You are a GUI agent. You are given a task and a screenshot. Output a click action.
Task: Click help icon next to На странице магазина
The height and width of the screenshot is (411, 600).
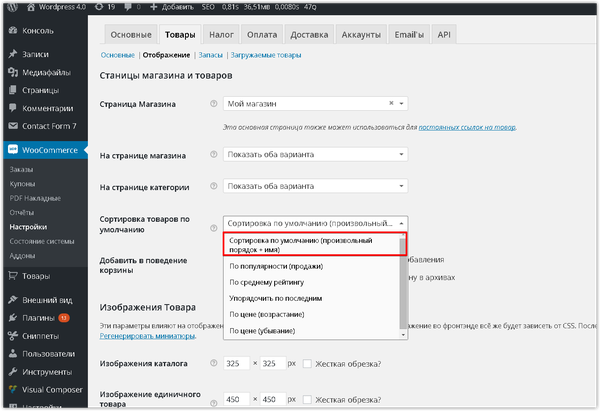(x=214, y=154)
